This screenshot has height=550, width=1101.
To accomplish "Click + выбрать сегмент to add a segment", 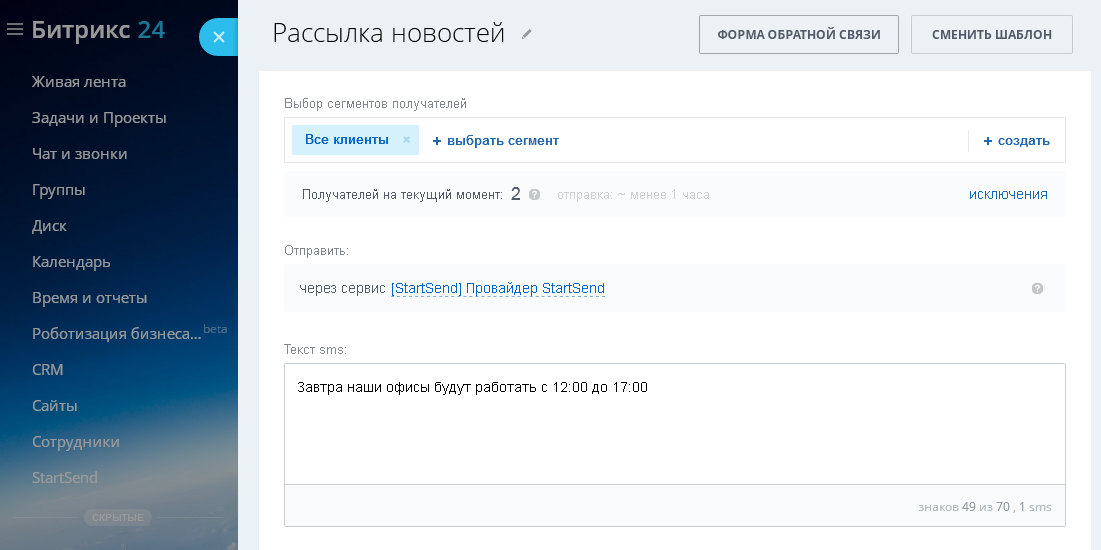I will click(x=496, y=141).
